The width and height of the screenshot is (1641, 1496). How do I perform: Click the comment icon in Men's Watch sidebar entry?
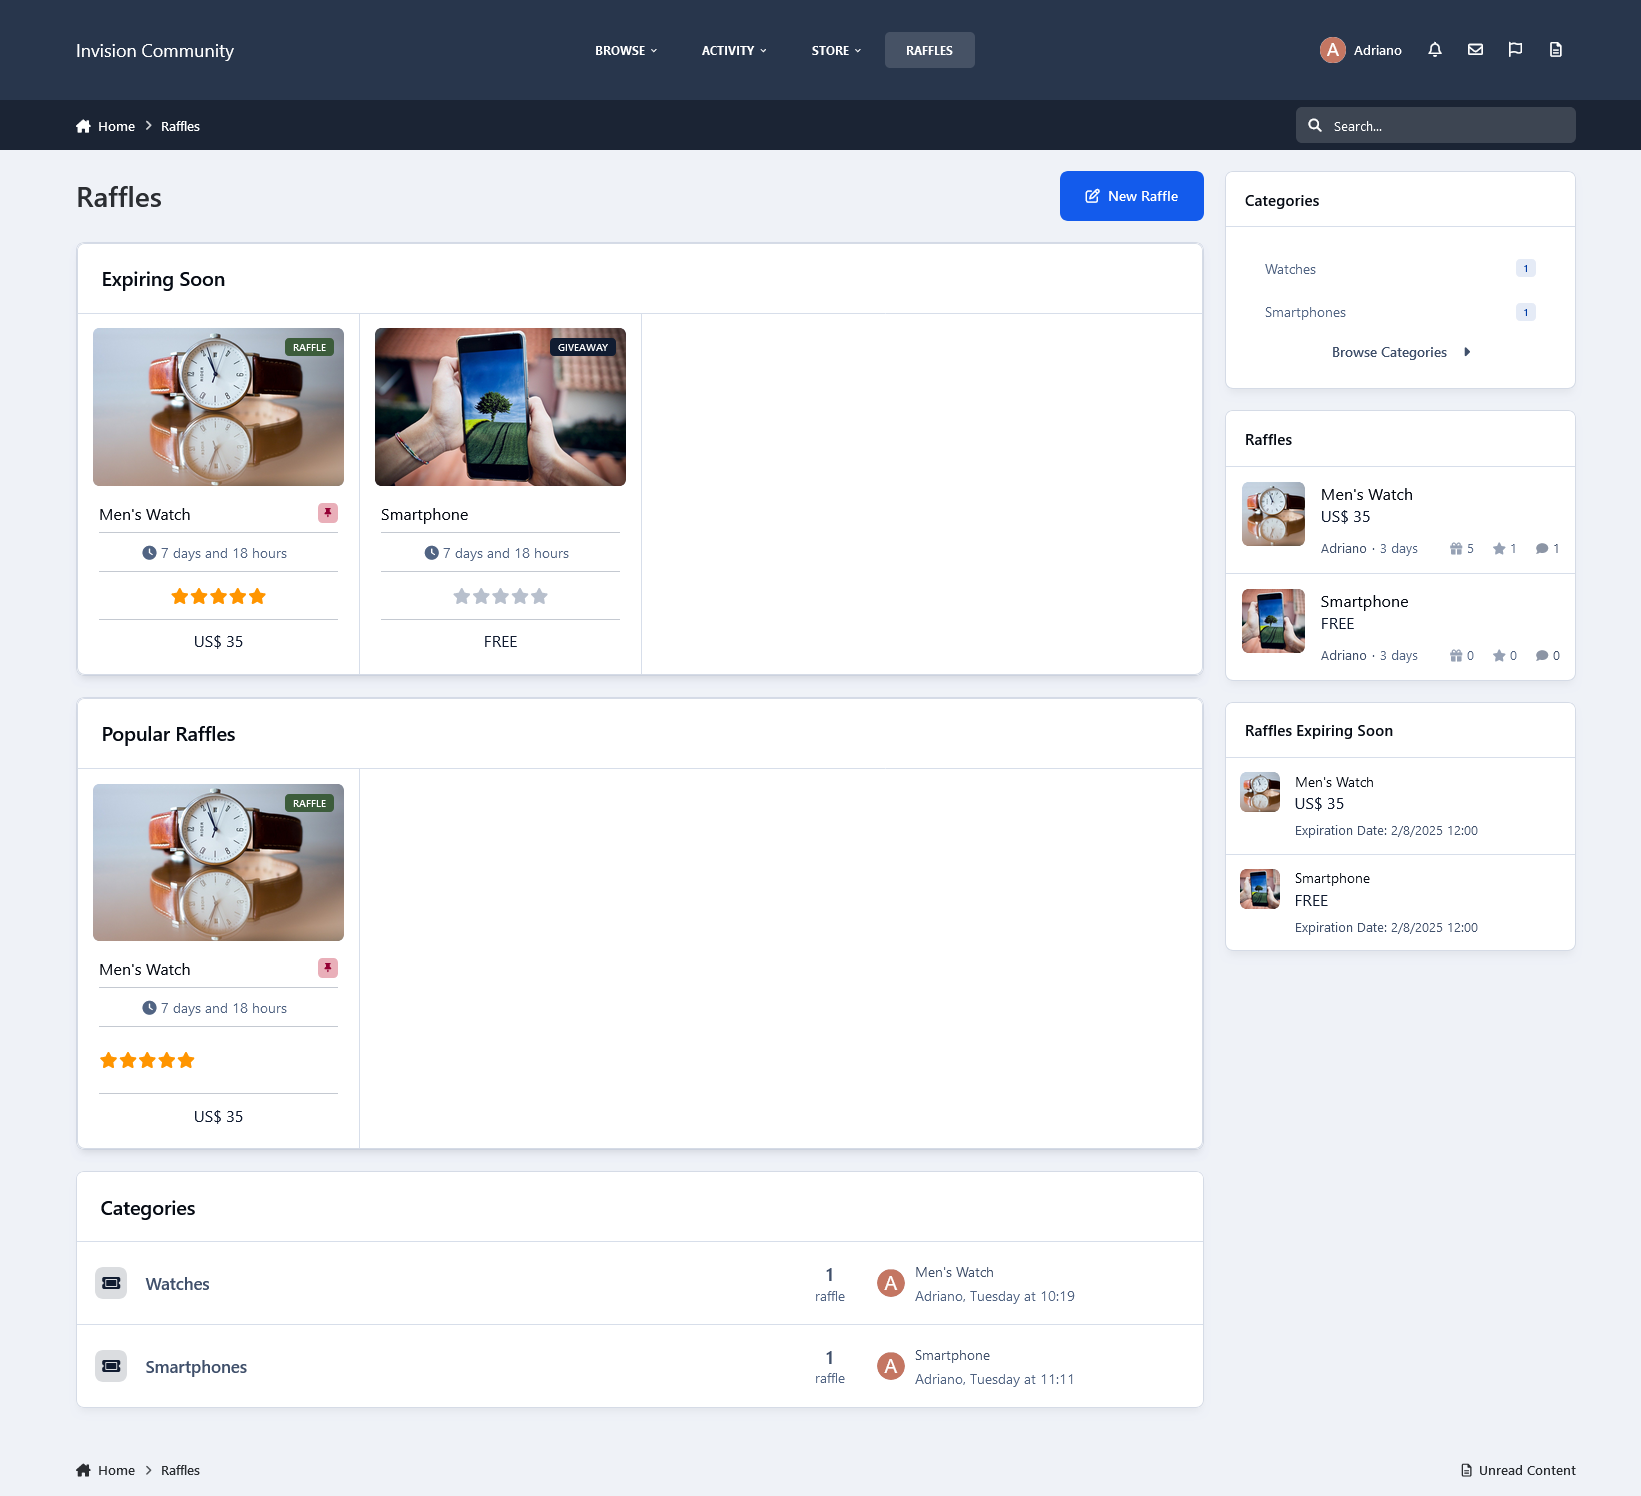point(1542,548)
